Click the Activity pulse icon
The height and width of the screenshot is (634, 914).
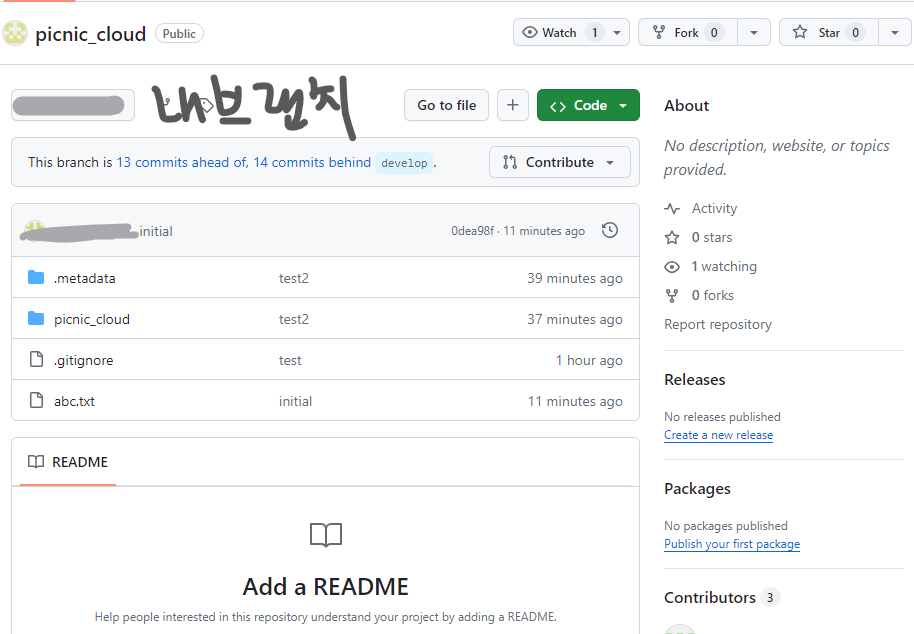pyautogui.click(x=672, y=208)
